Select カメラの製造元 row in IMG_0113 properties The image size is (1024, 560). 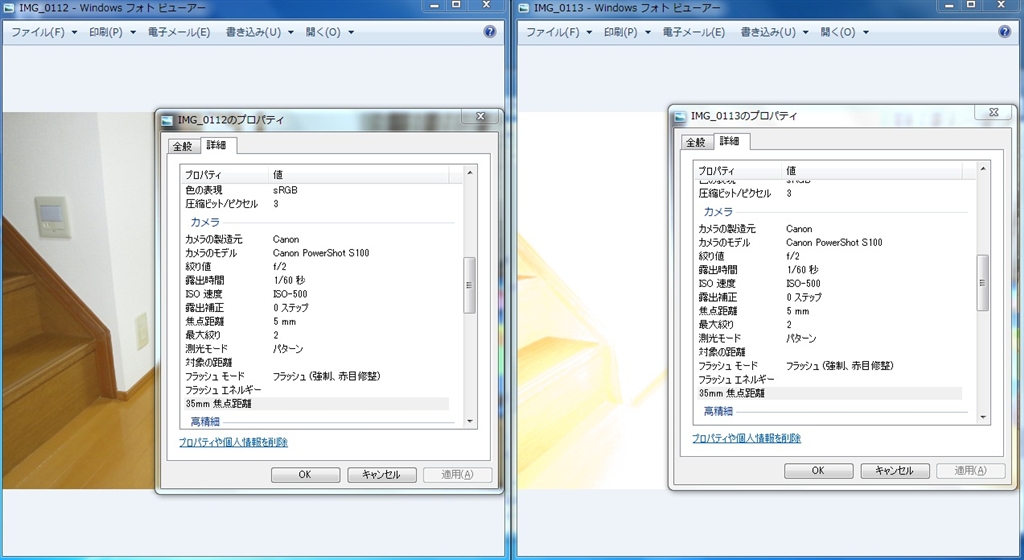click(829, 228)
